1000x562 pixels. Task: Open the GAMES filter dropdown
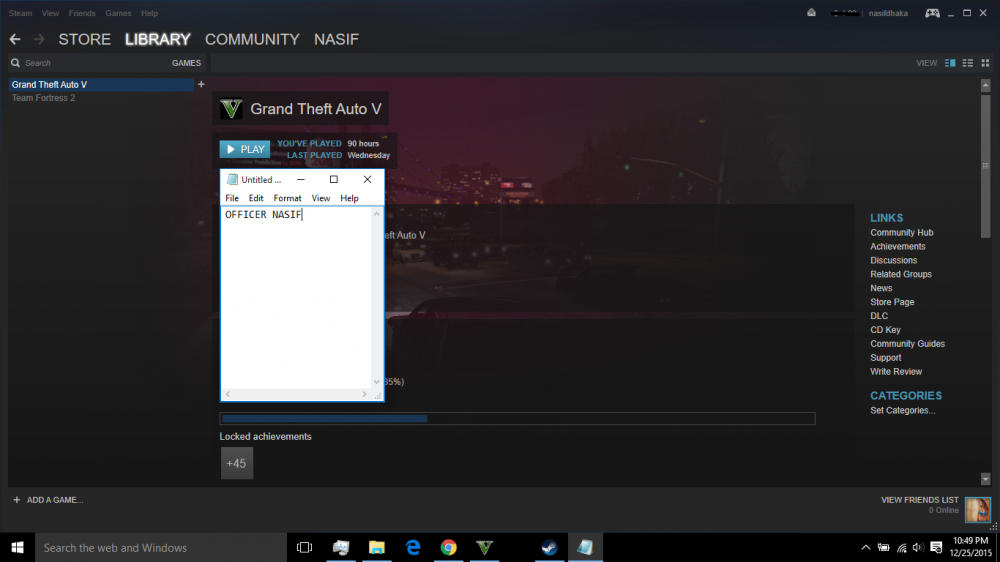(186, 63)
